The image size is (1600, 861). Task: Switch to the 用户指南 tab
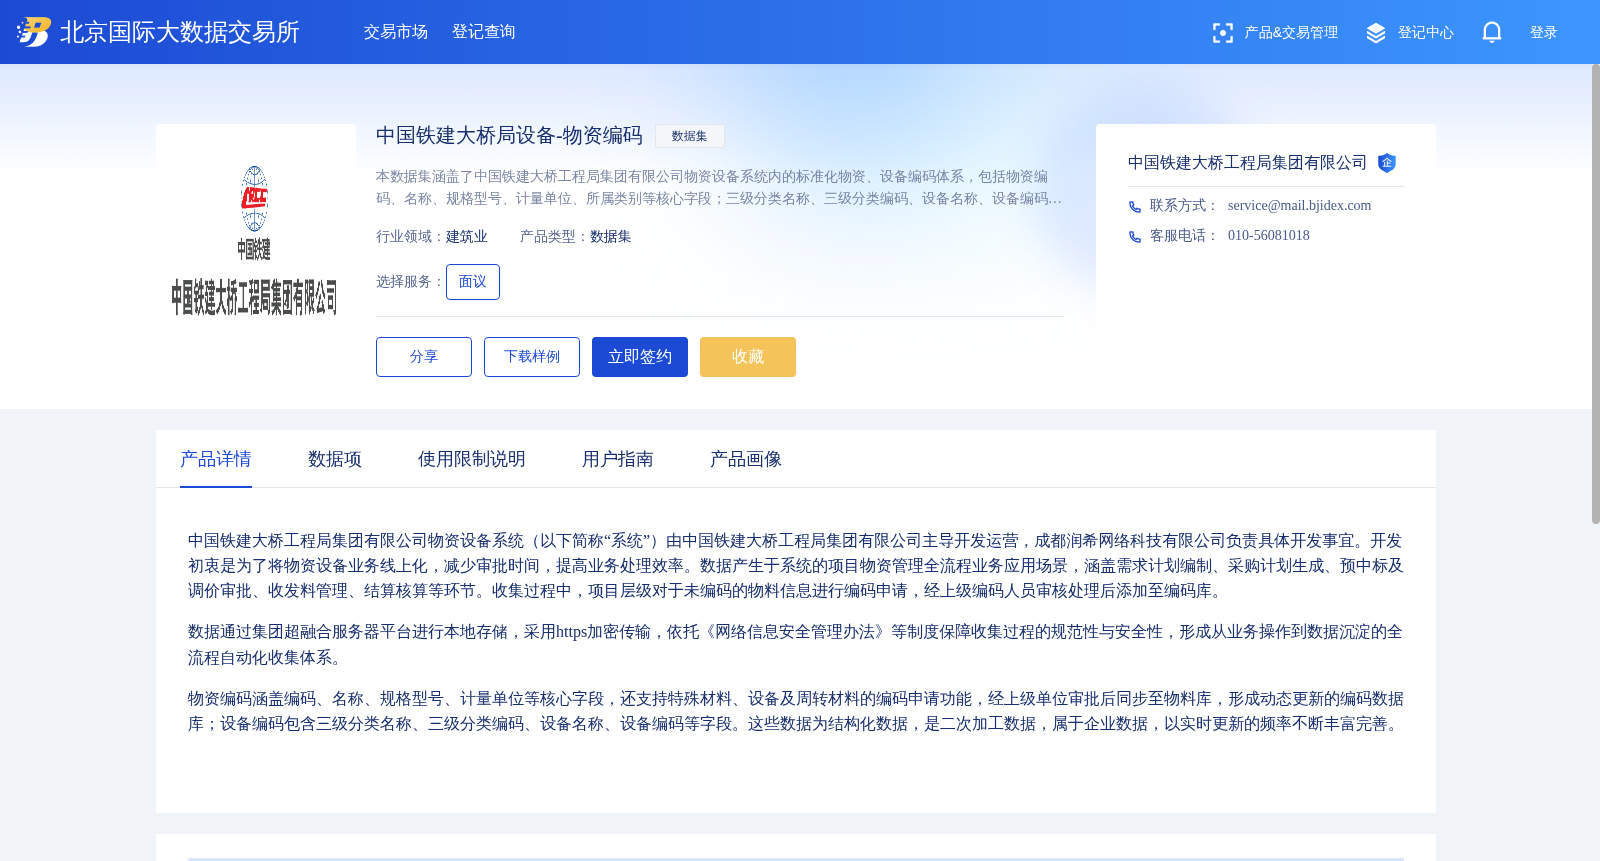click(618, 459)
